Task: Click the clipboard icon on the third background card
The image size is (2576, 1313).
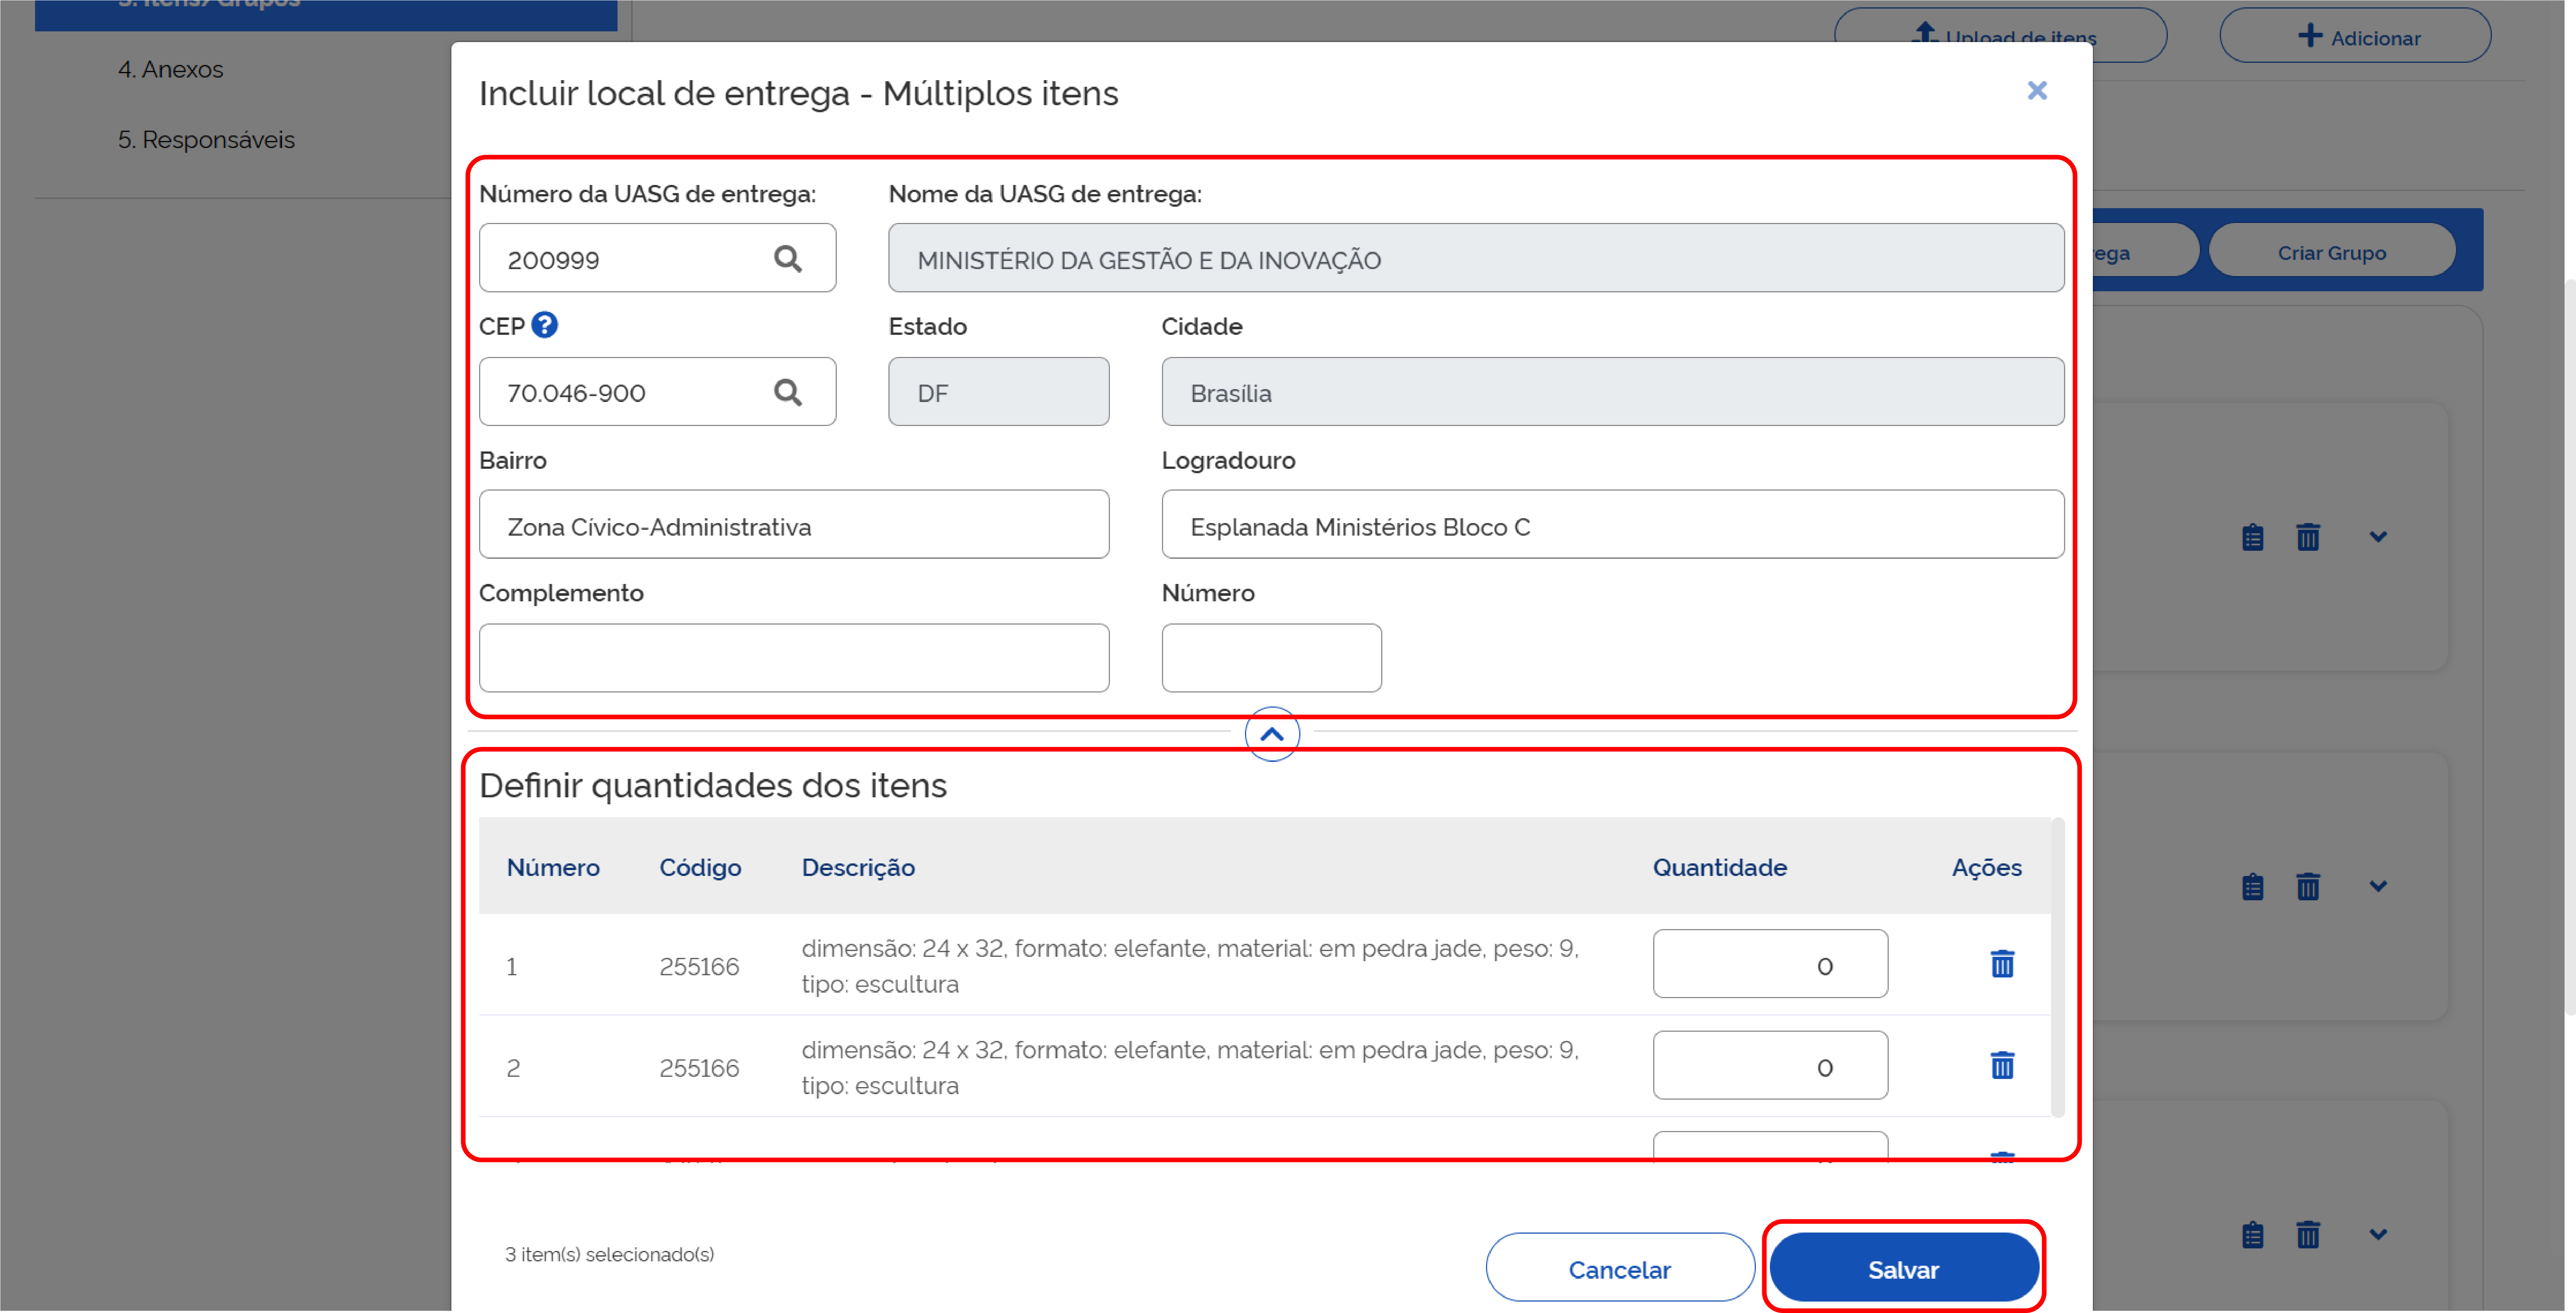Action: [2252, 1235]
